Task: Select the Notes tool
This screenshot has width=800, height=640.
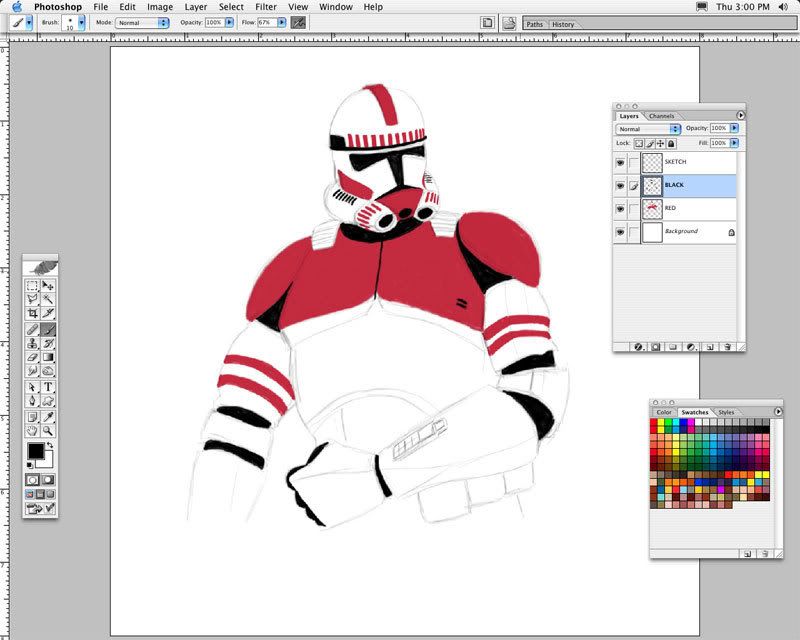Action: [x=32, y=417]
